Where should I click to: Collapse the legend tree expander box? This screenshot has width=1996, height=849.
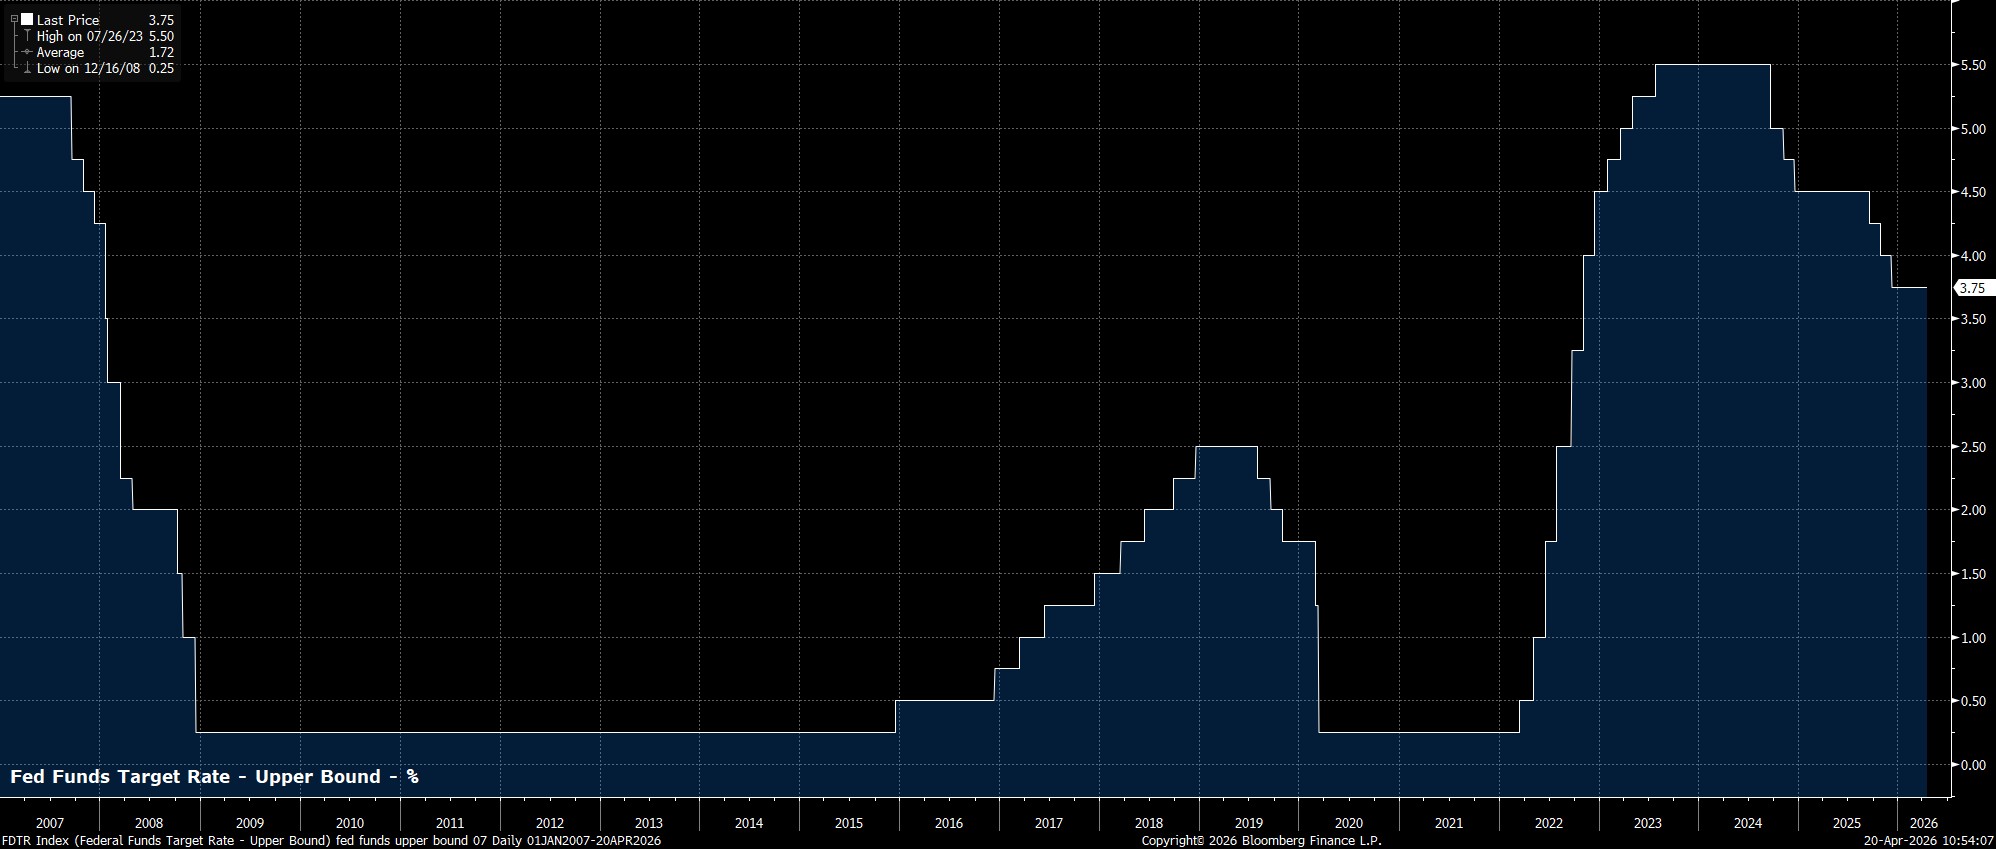(x=14, y=20)
